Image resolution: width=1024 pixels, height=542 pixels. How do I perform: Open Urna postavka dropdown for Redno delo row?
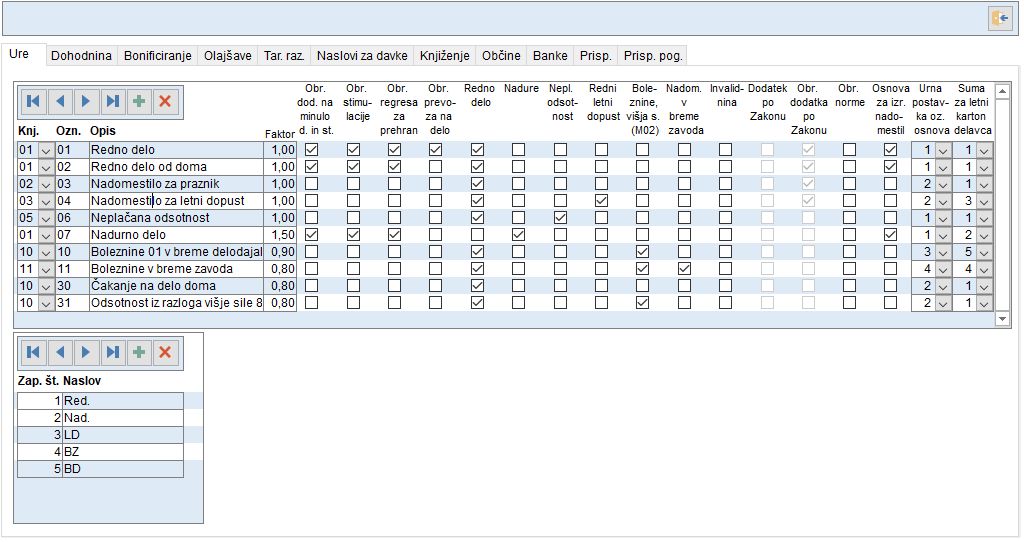tap(943, 150)
